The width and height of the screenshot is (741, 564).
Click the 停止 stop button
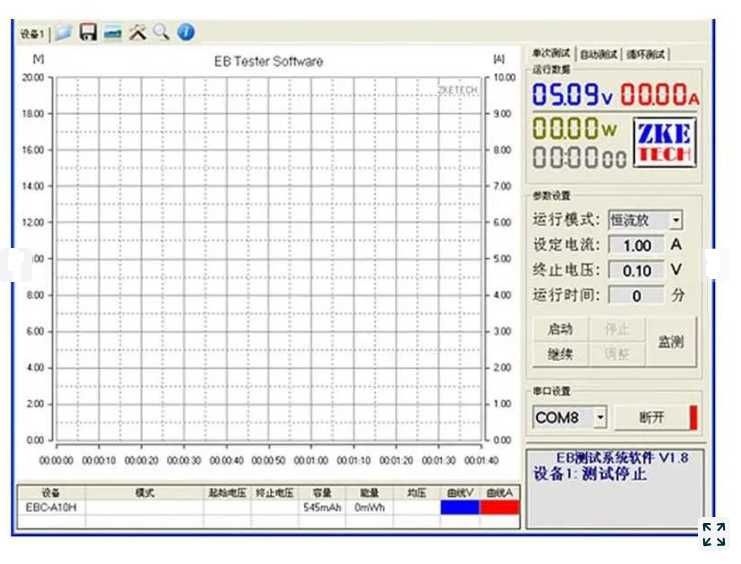tap(617, 329)
